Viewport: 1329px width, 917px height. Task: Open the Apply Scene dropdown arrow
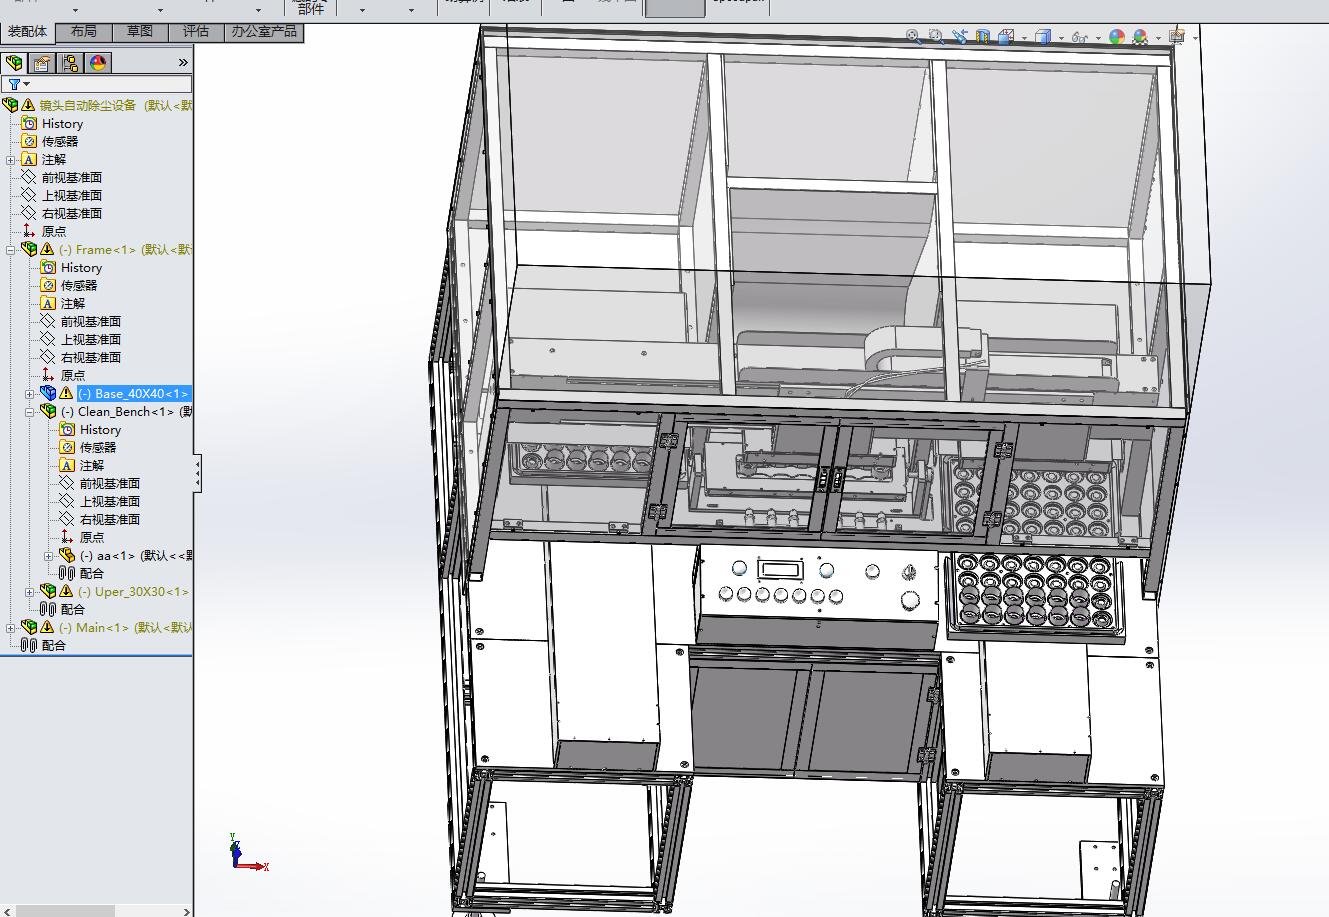tap(1158, 38)
